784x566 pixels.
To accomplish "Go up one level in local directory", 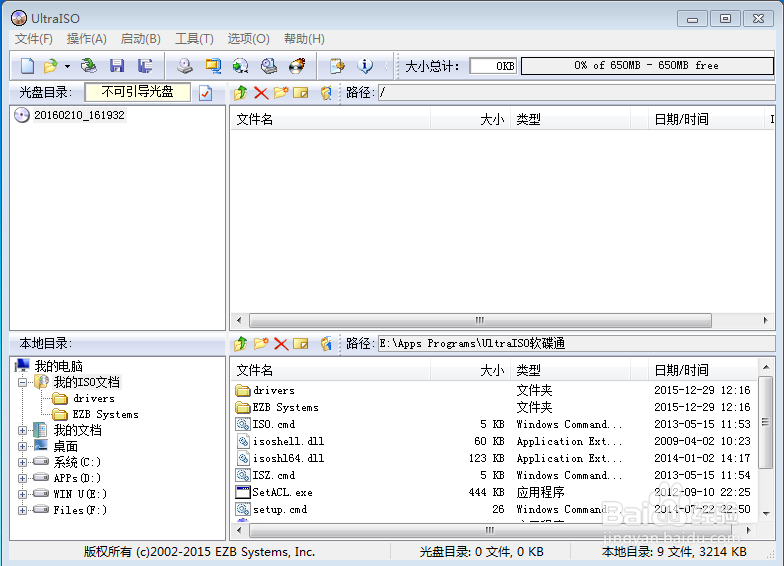I will tap(240, 344).
